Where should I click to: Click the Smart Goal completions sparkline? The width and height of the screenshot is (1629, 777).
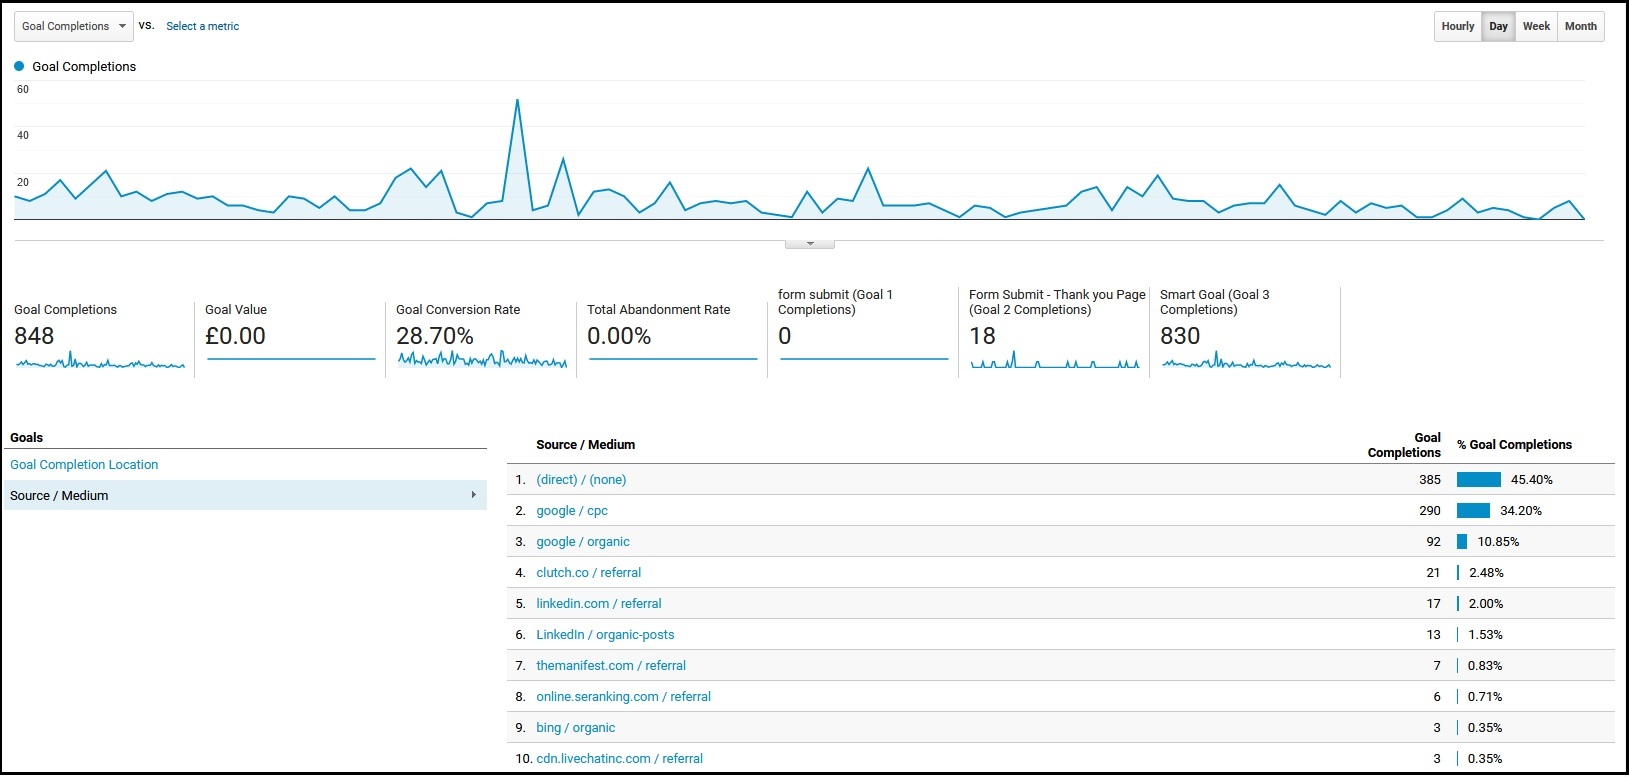pyautogui.click(x=1245, y=362)
